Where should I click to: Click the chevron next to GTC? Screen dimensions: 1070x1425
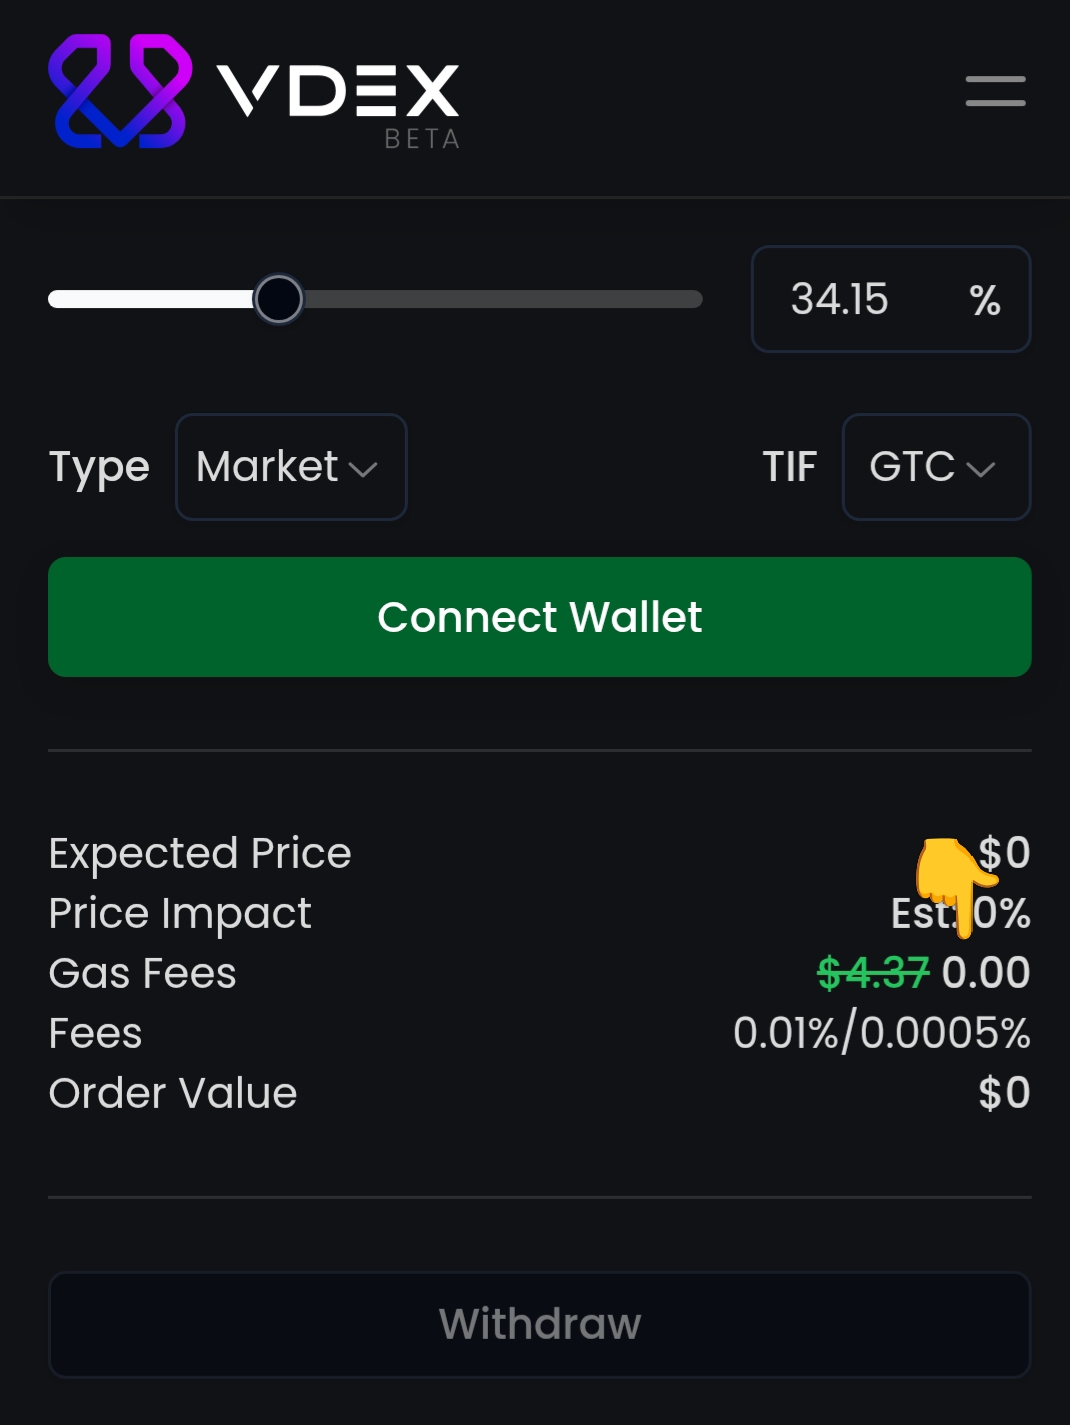click(x=981, y=469)
